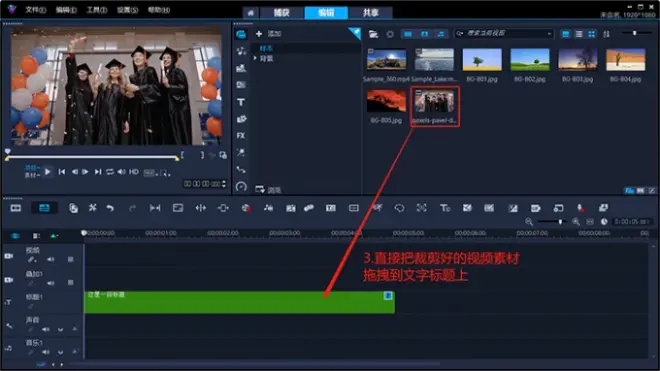The width and height of the screenshot is (660, 371).
Task: Click the Undo arrow in timeline toolbar
Action: pyautogui.click(x=110, y=208)
